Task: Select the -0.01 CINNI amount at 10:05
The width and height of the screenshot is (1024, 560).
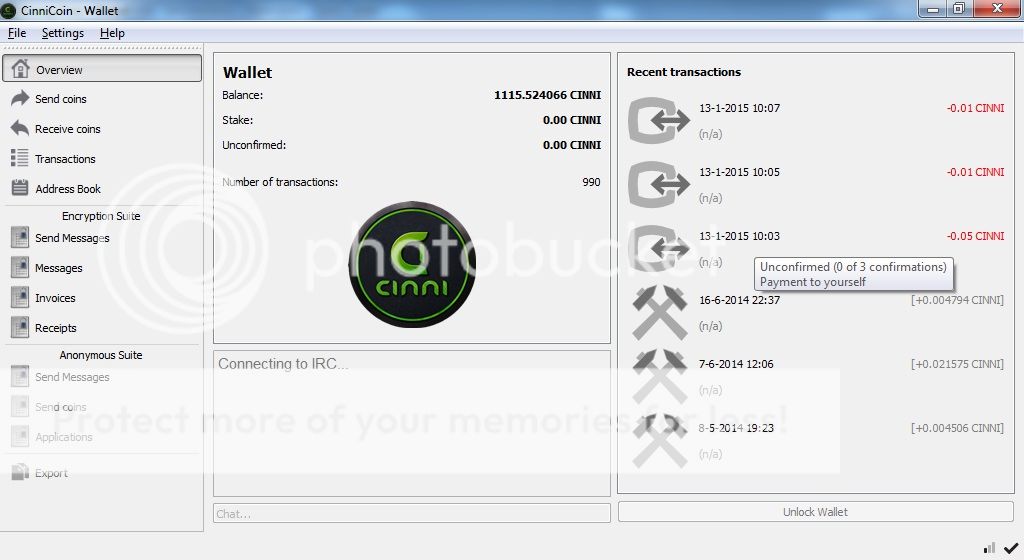Action: [975, 172]
